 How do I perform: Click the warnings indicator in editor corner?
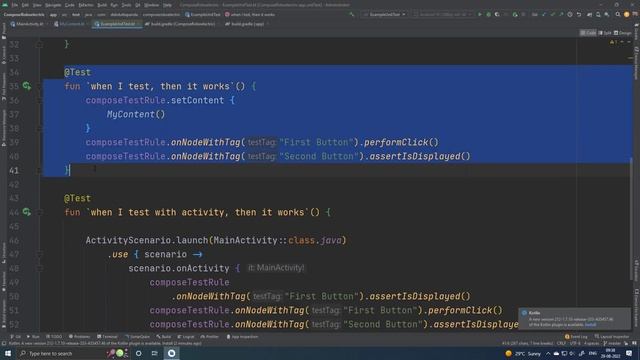point(613,42)
